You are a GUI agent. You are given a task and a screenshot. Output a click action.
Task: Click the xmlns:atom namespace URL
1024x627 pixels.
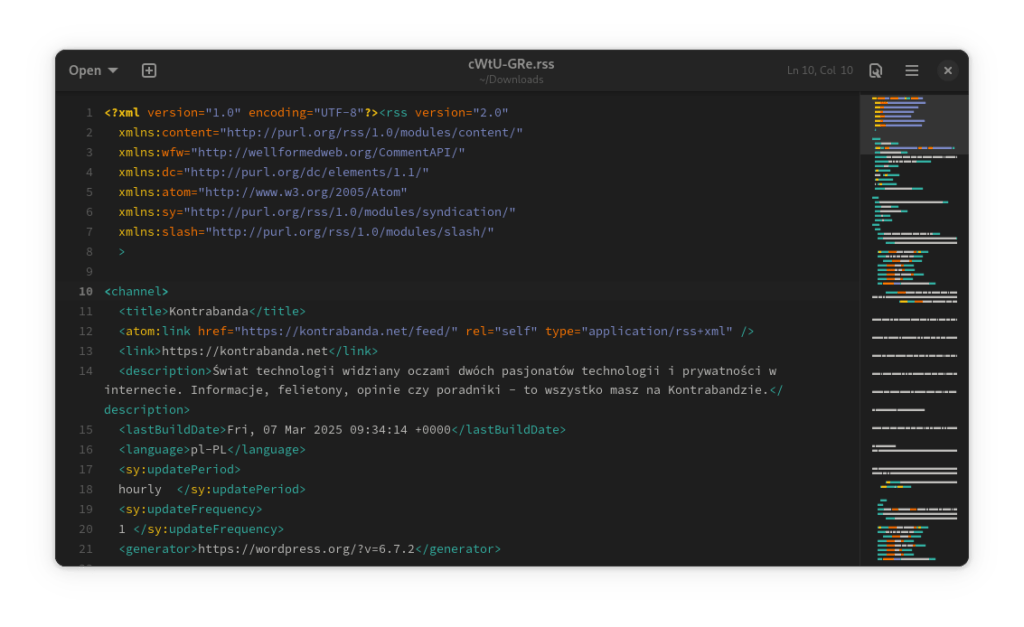coord(303,192)
